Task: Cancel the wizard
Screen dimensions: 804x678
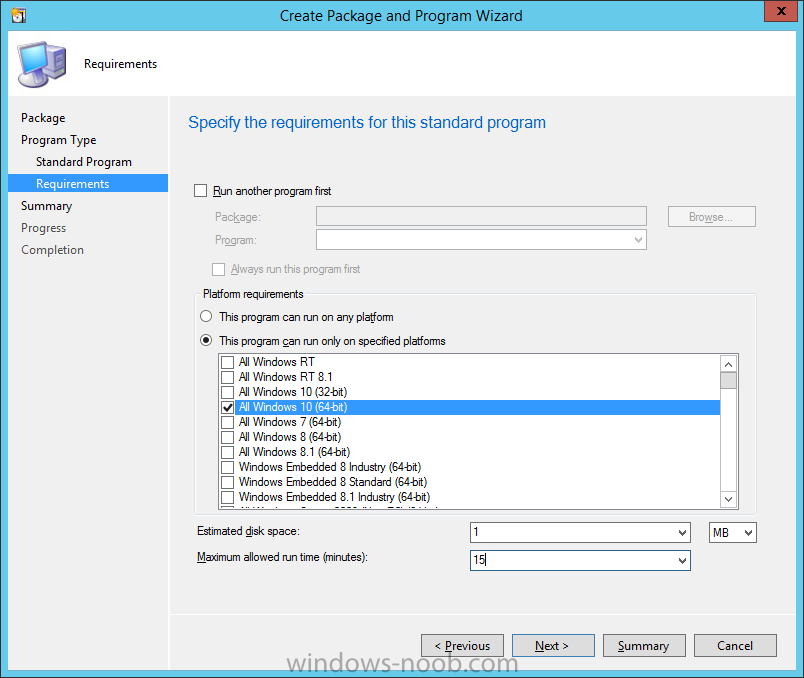Action: 735,646
